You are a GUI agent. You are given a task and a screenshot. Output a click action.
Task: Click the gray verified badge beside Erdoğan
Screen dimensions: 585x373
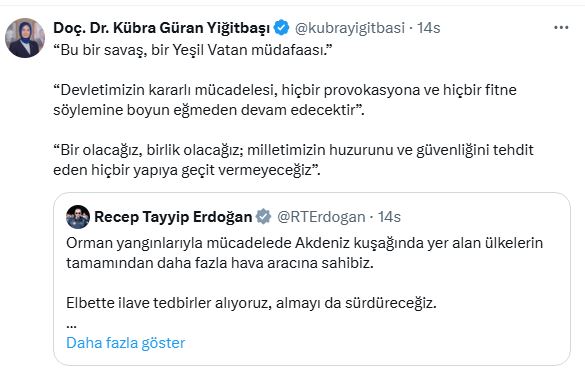click(263, 217)
